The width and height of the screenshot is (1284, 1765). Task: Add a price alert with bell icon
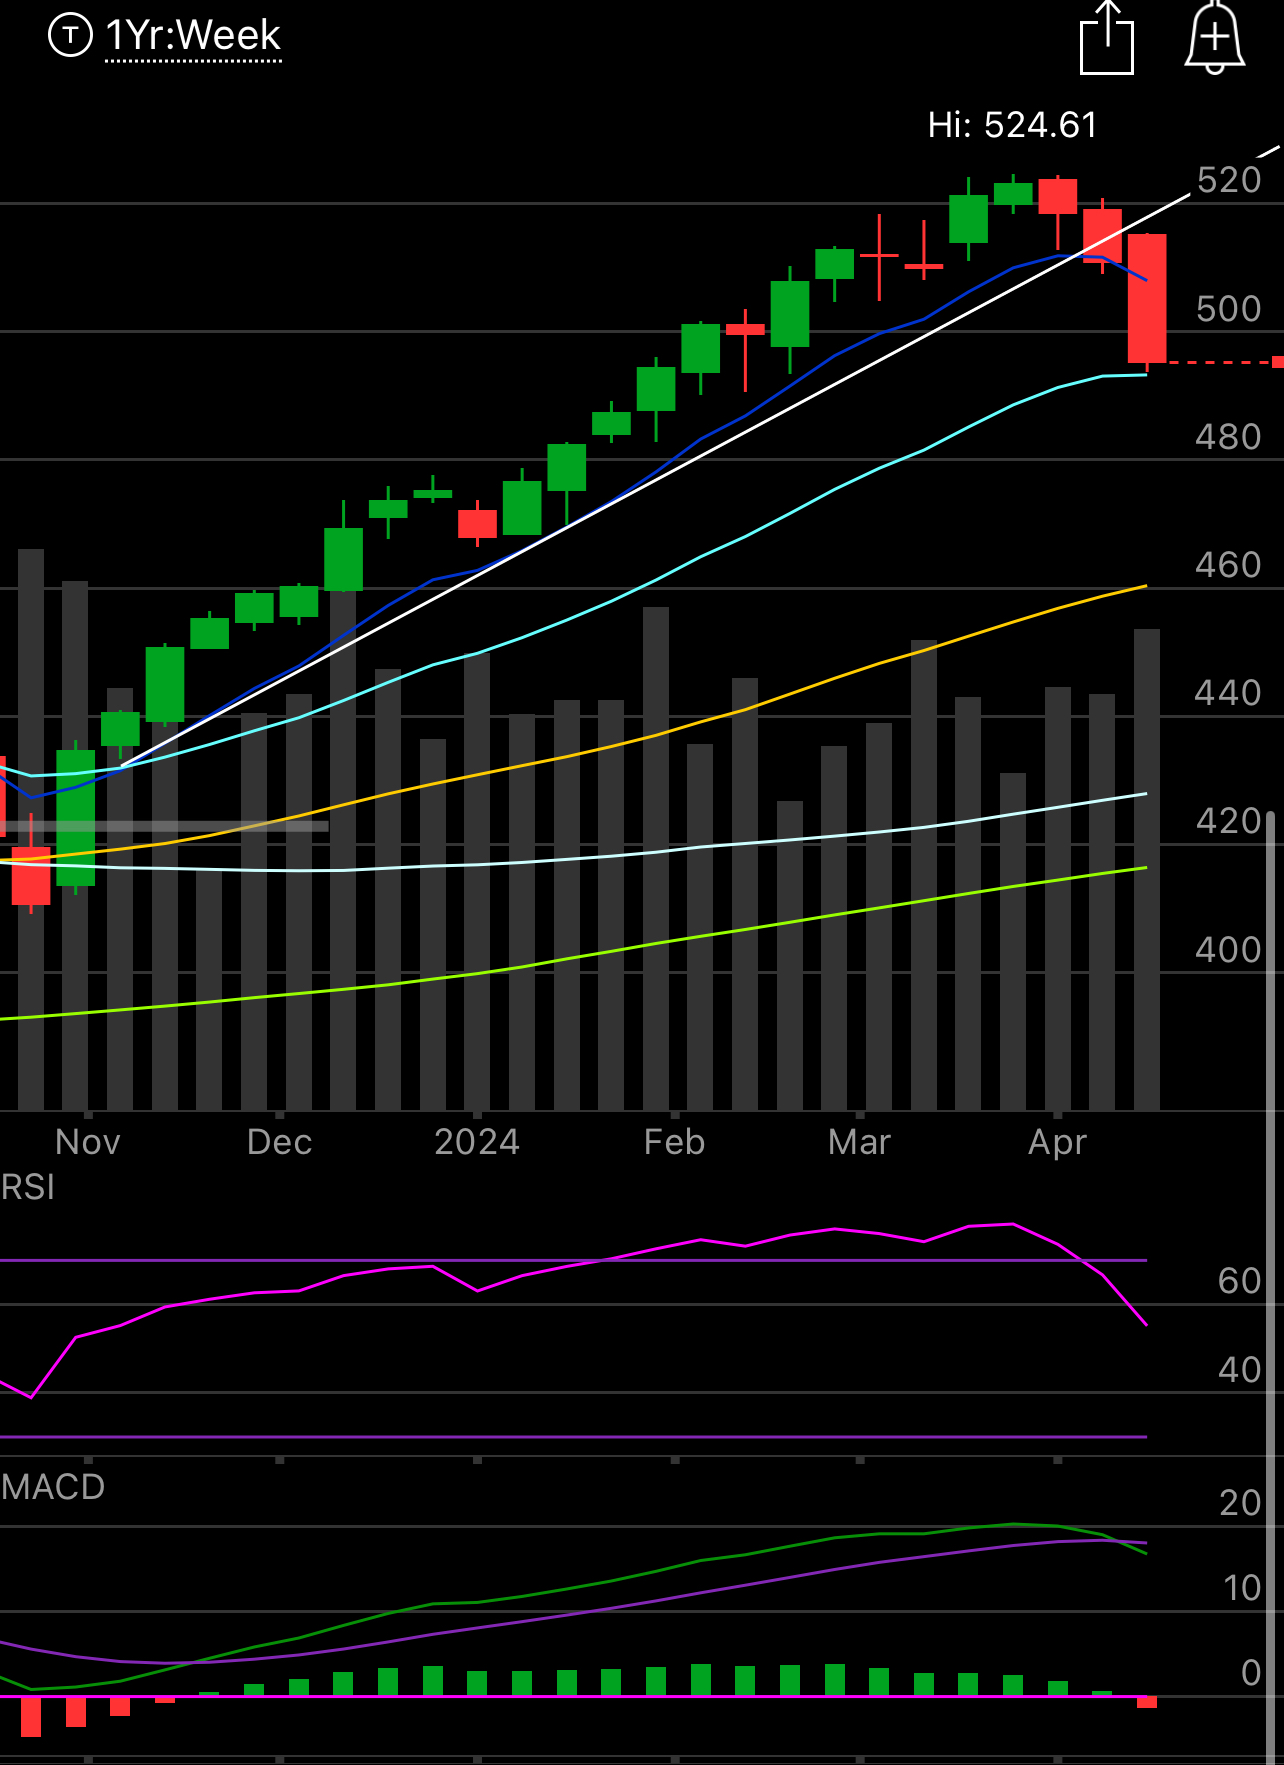click(x=1214, y=38)
